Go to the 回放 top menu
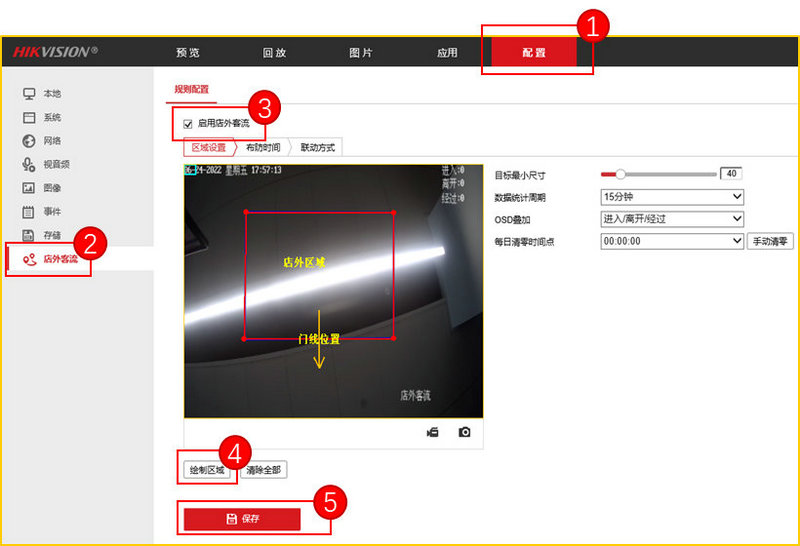Image resolution: width=800 pixels, height=546 pixels. click(274, 53)
